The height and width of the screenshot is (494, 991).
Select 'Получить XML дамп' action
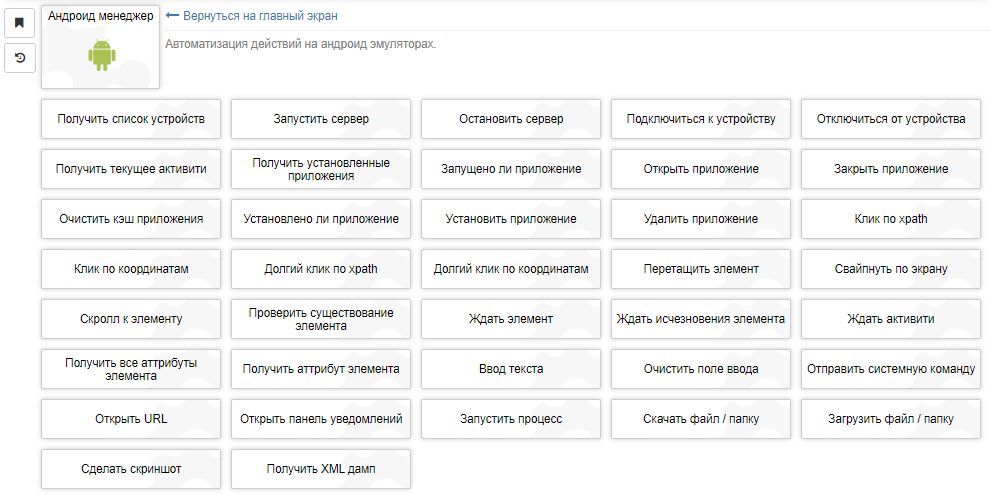[321, 469]
